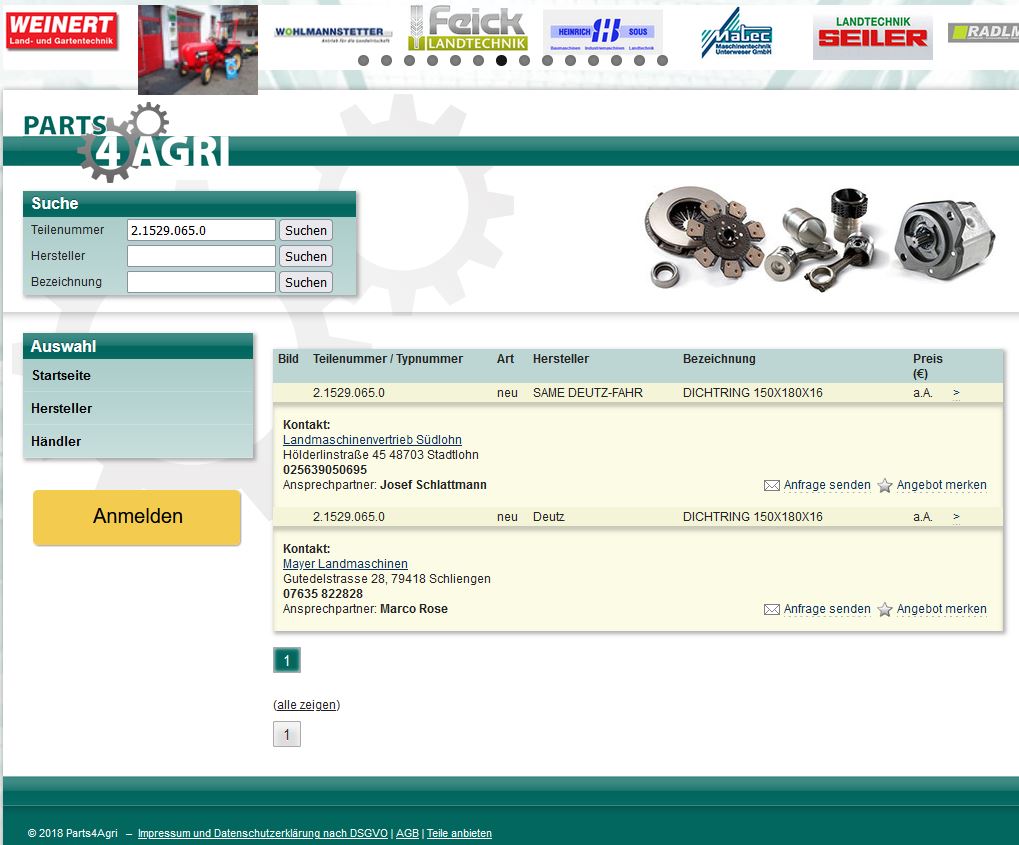This screenshot has width=1019, height=845.
Task: Click star icon for Landmaschinenvertrieb Südlohn offer
Action: [x=885, y=486]
